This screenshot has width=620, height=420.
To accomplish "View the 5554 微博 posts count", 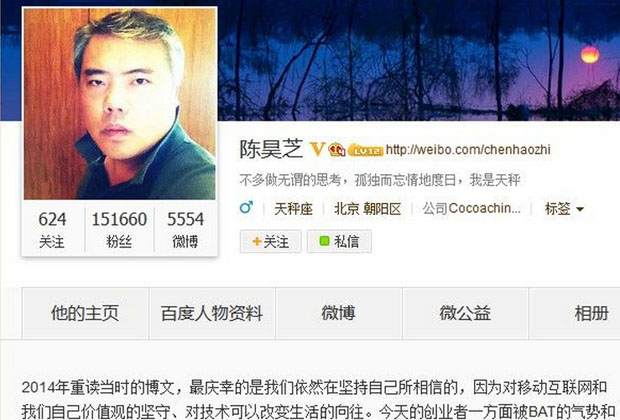I will pos(185,229).
